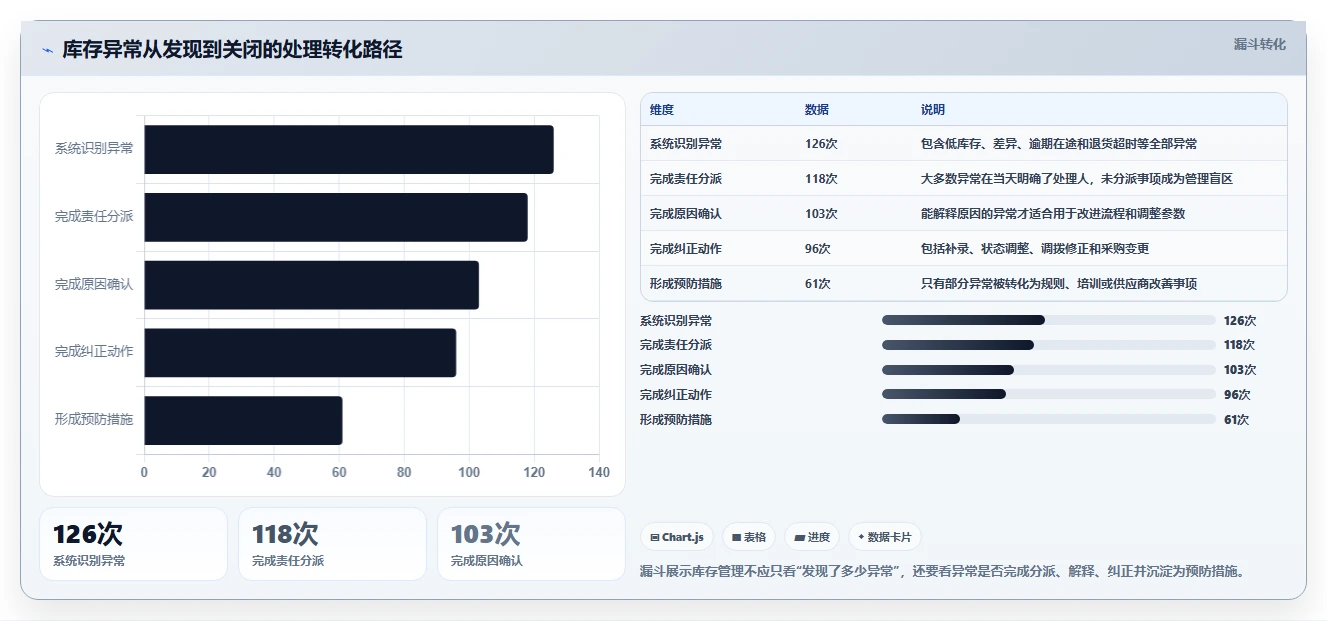Click the 完成纠正动作 bar in the chart
1327x621 pixels.
tap(300, 352)
